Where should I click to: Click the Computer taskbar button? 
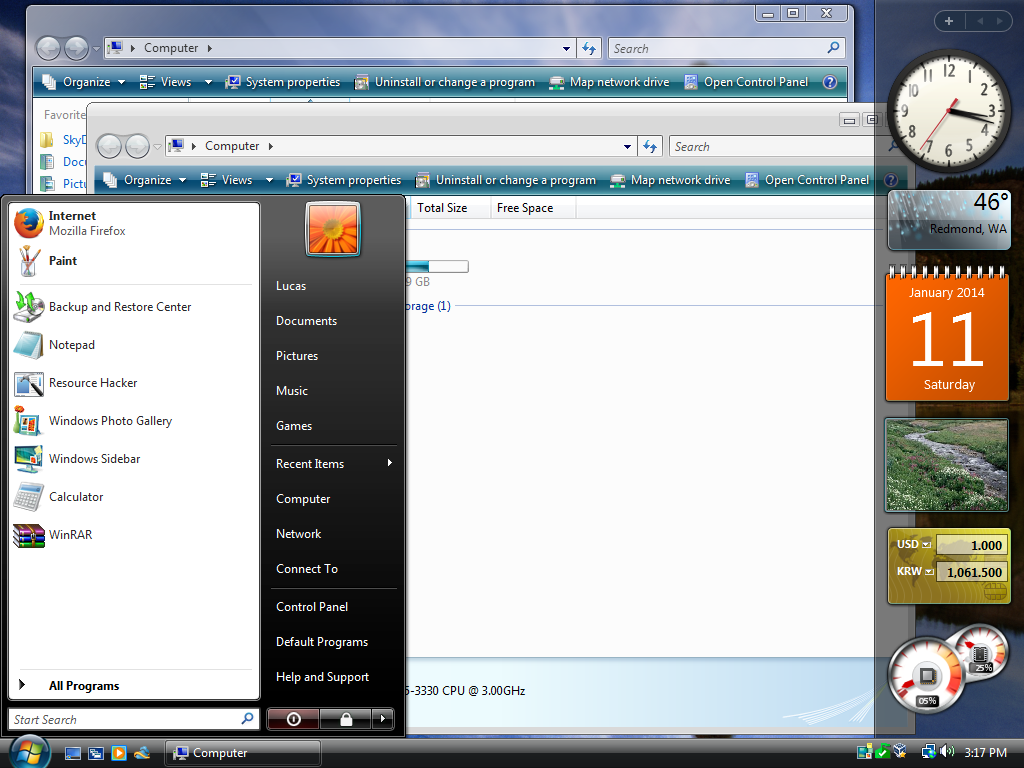click(242, 753)
